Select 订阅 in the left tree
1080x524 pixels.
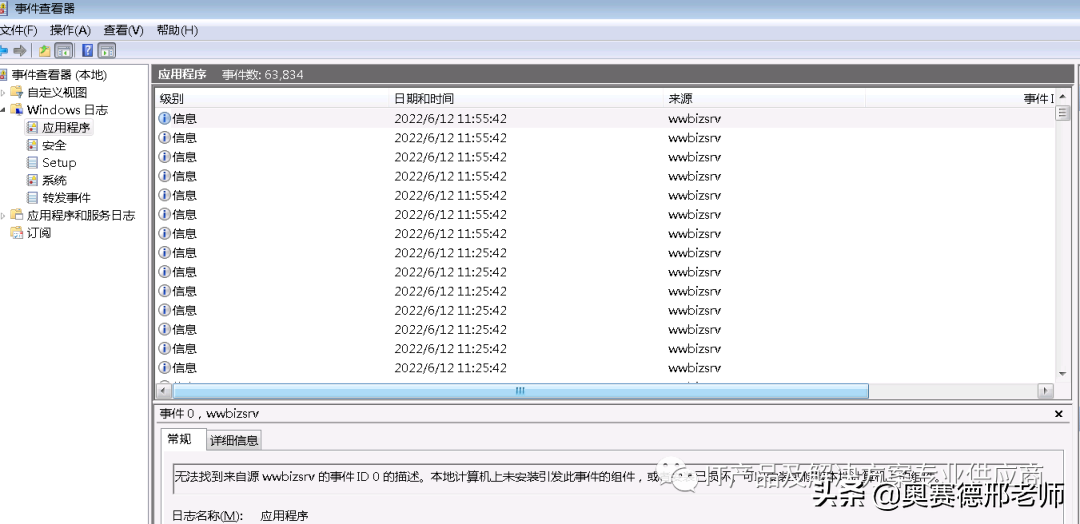[x=38, y=233]
